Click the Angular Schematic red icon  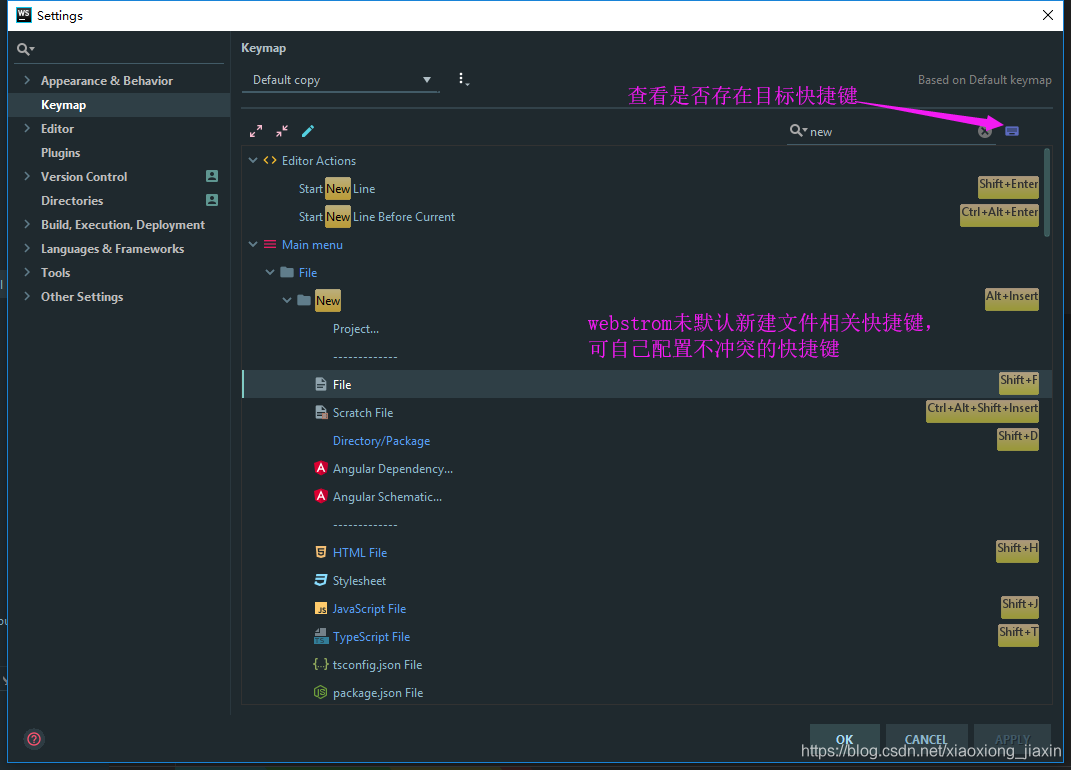(x=320, y=496)
